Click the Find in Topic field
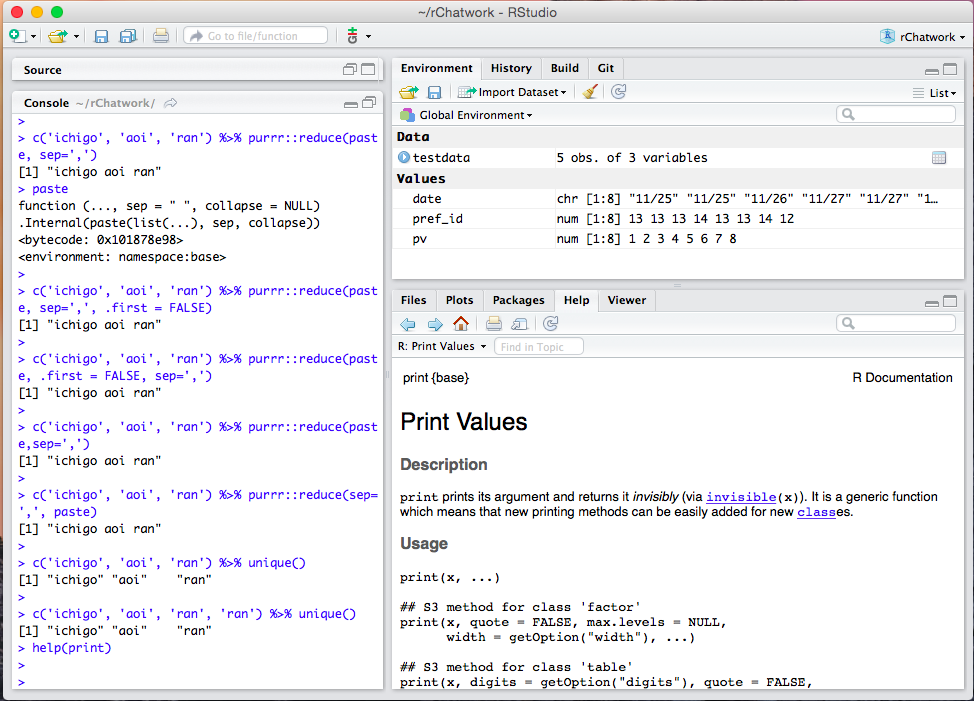The image size is (974, 701). (539, 346)
